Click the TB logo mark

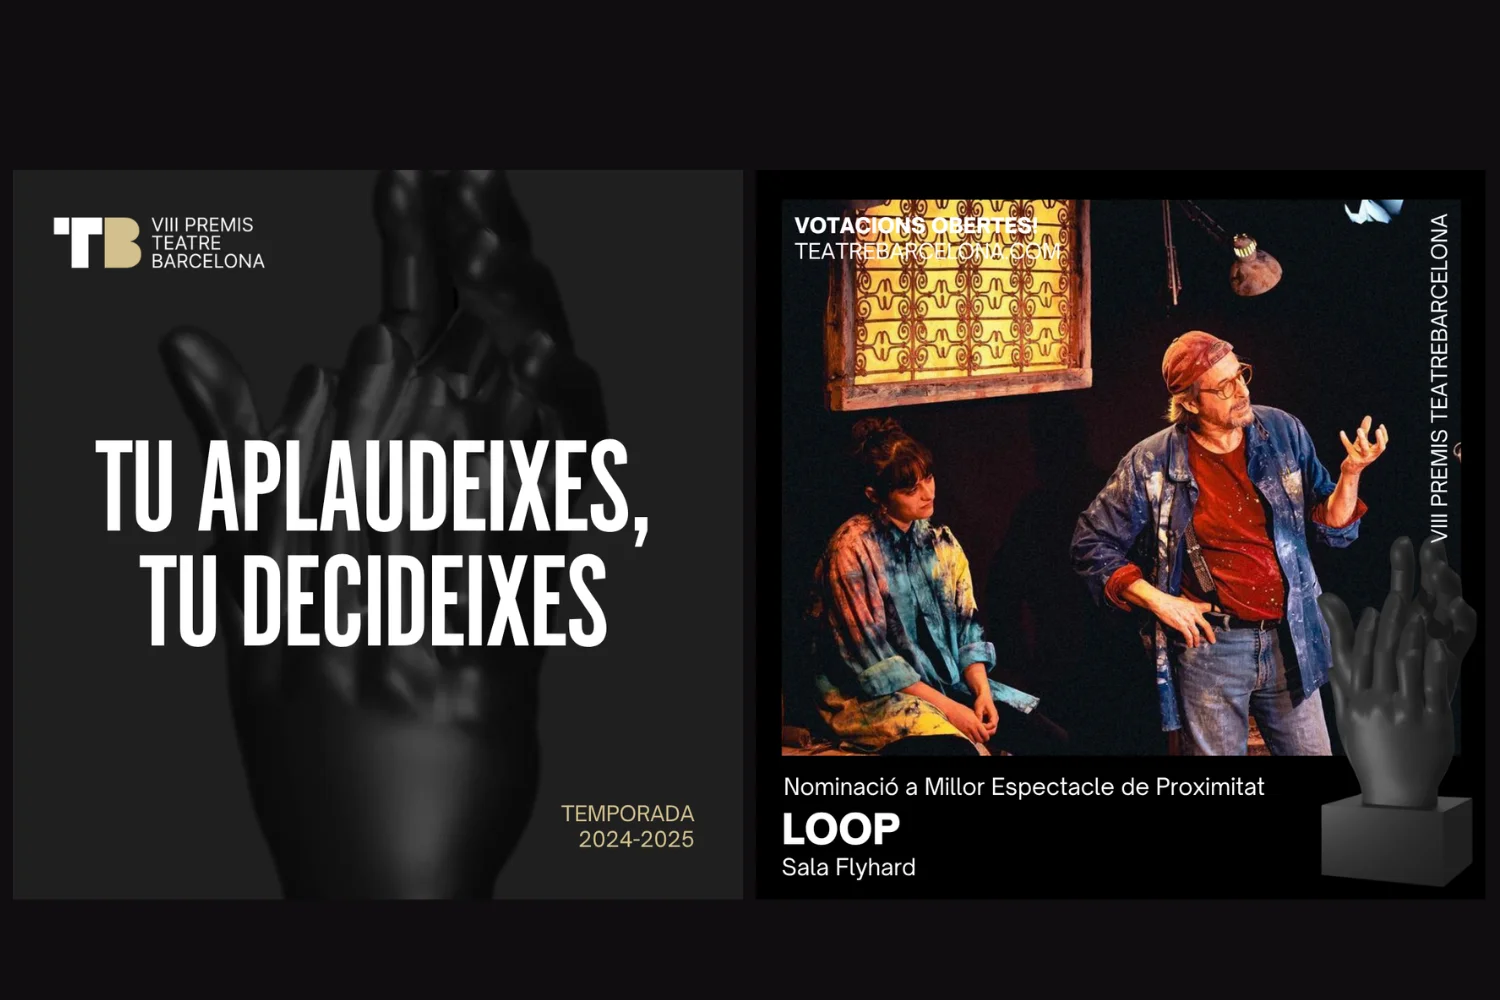pos(97,243)
